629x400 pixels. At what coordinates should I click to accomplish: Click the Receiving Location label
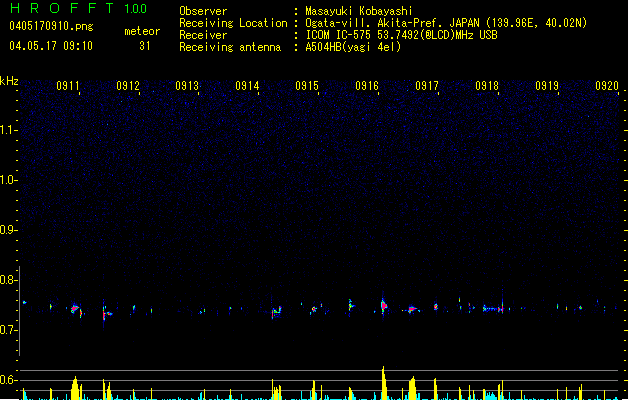pyautogui.click(x=233, y=23)
